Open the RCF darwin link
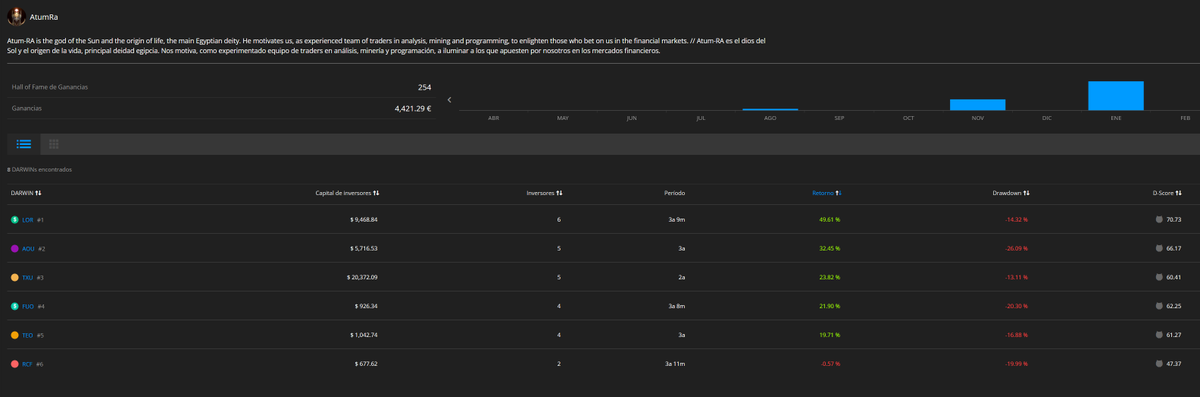Image resolution: width=1200 pixels, height=397 pixels. [28, 364]
